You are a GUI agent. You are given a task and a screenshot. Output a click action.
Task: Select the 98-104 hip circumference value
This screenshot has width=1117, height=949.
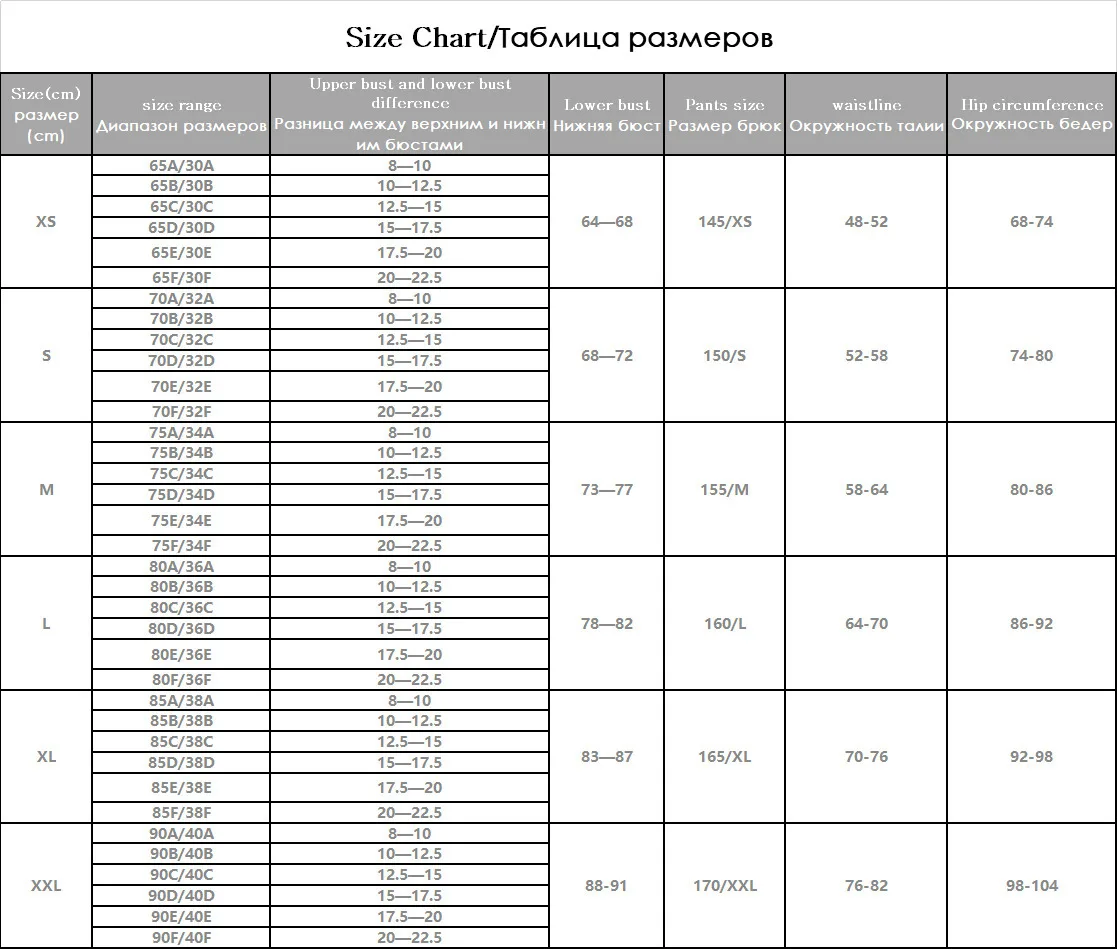pos(1032,886)
